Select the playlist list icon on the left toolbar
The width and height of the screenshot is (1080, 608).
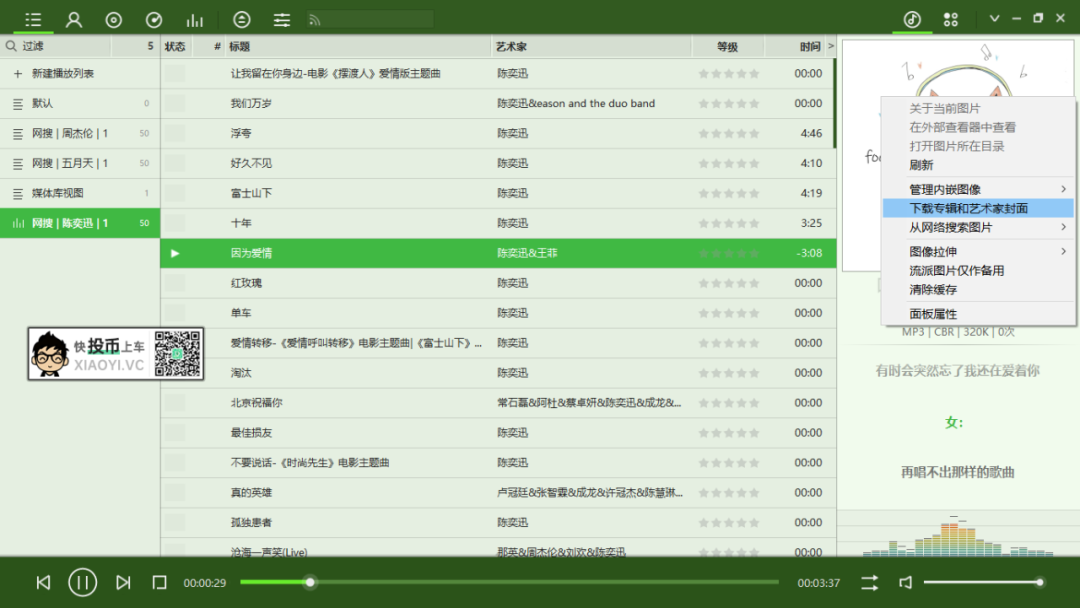[x=33, y=18]
